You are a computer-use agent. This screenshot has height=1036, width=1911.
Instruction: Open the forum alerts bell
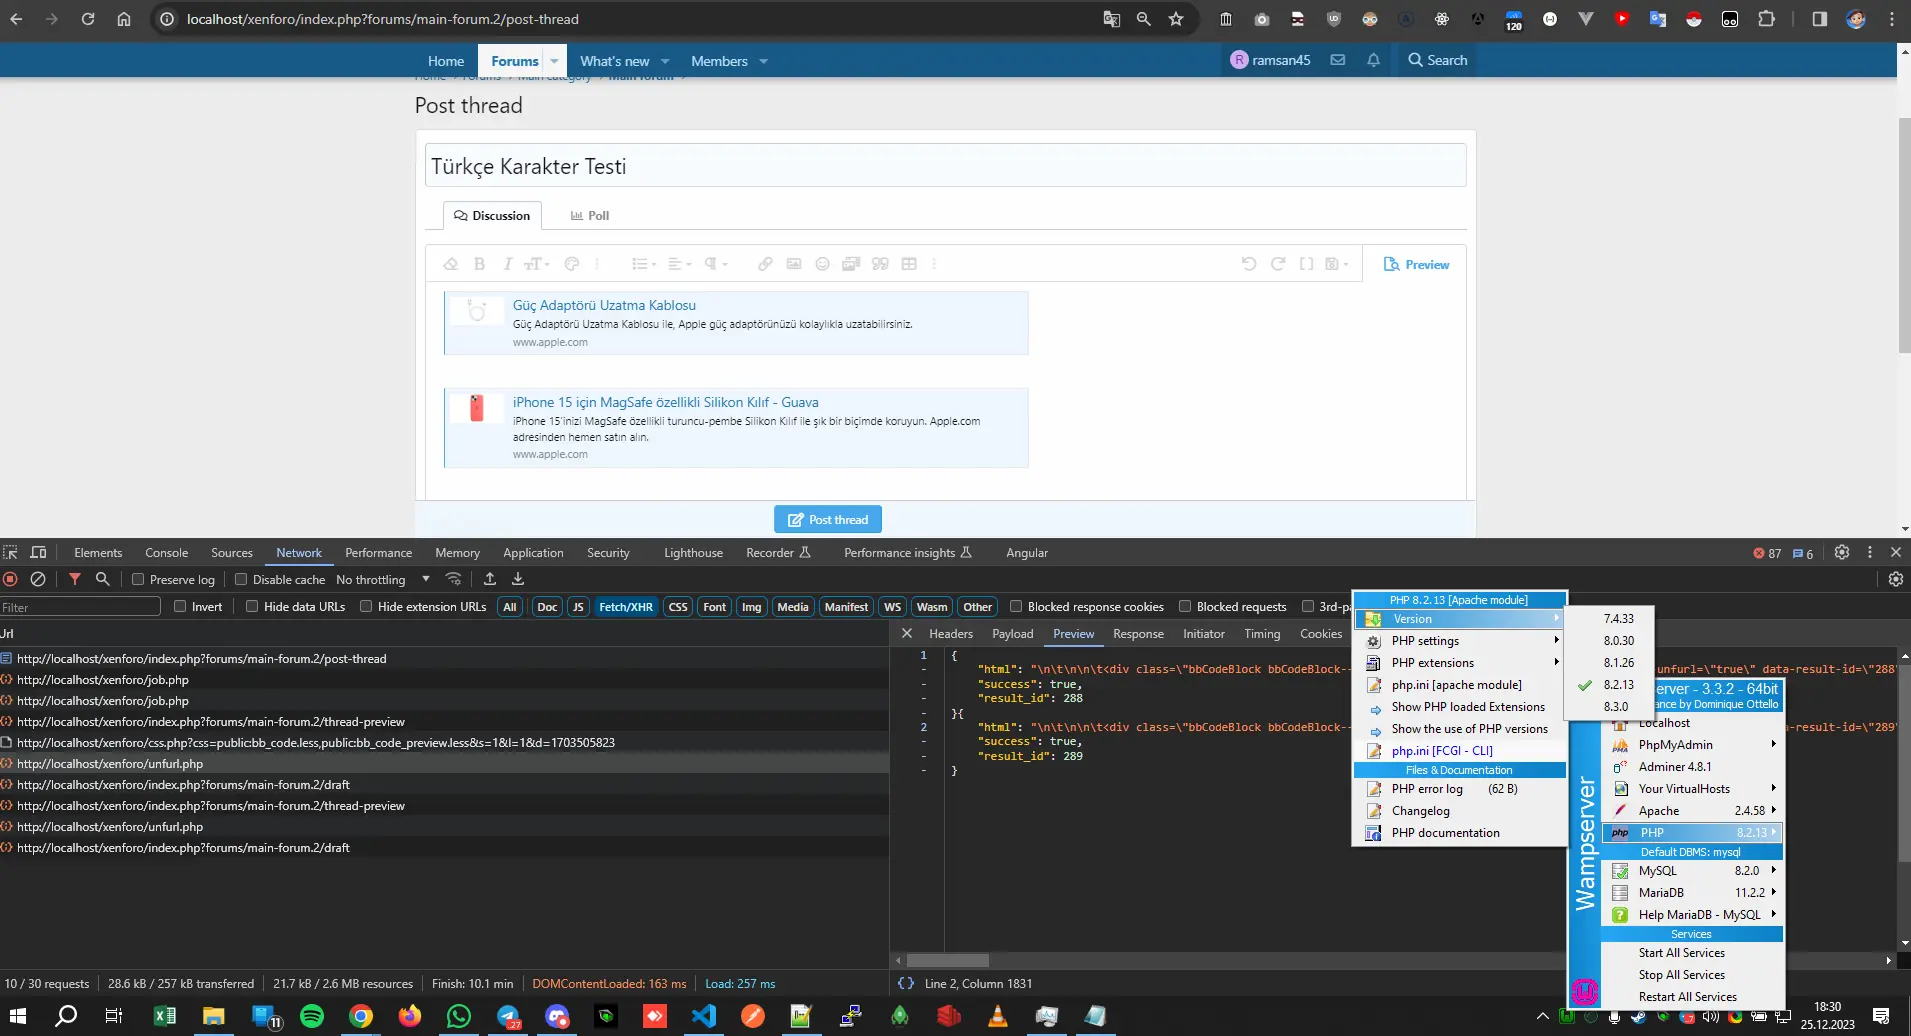(x=1373, y=60)
